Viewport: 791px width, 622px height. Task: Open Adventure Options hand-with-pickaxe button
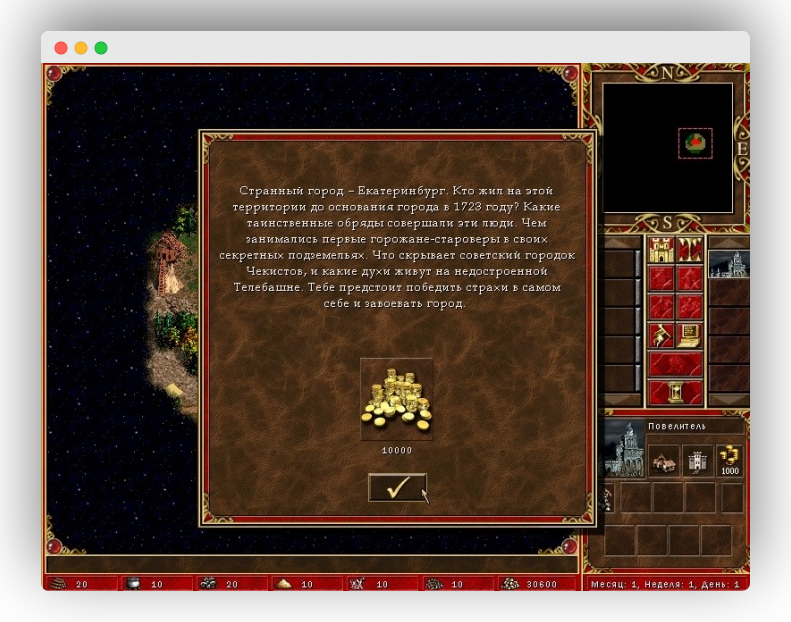coord(661,336)
